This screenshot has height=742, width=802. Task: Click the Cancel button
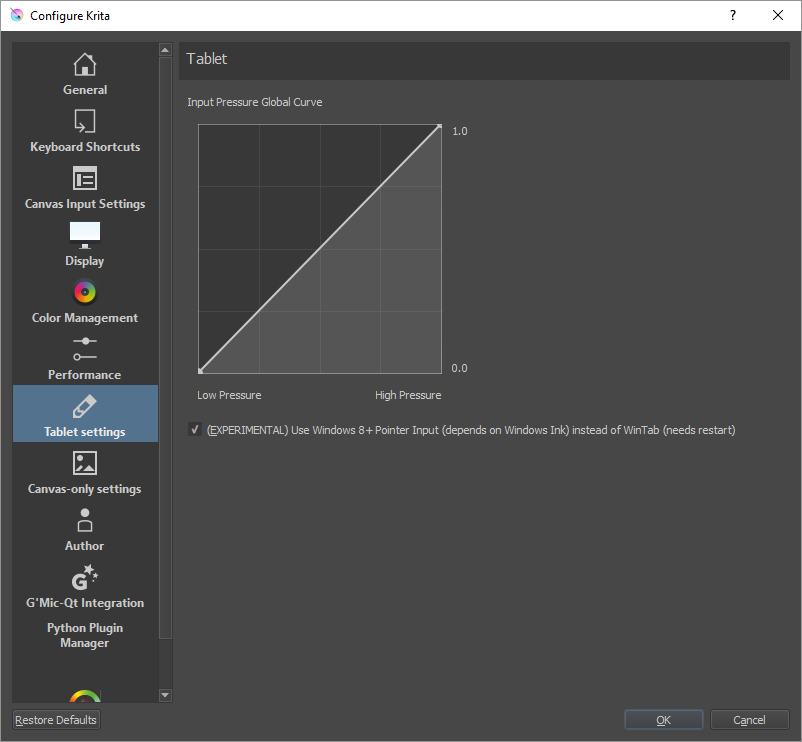tap(749, 720)
